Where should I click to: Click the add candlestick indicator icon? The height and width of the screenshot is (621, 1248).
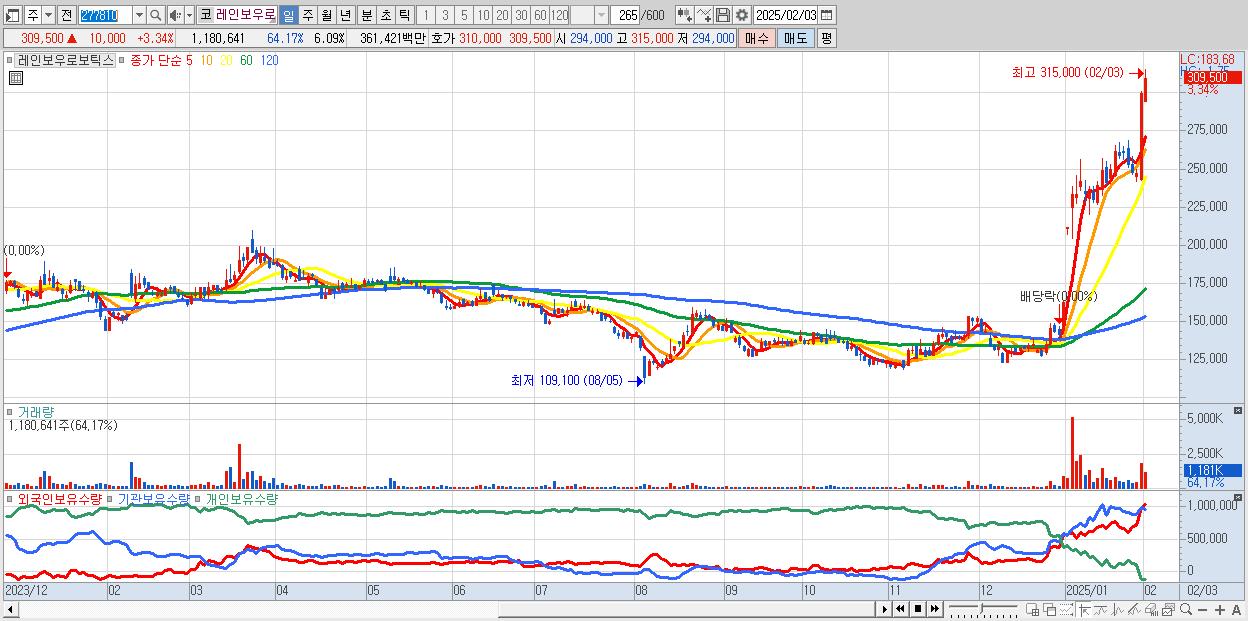pos(685,15)
